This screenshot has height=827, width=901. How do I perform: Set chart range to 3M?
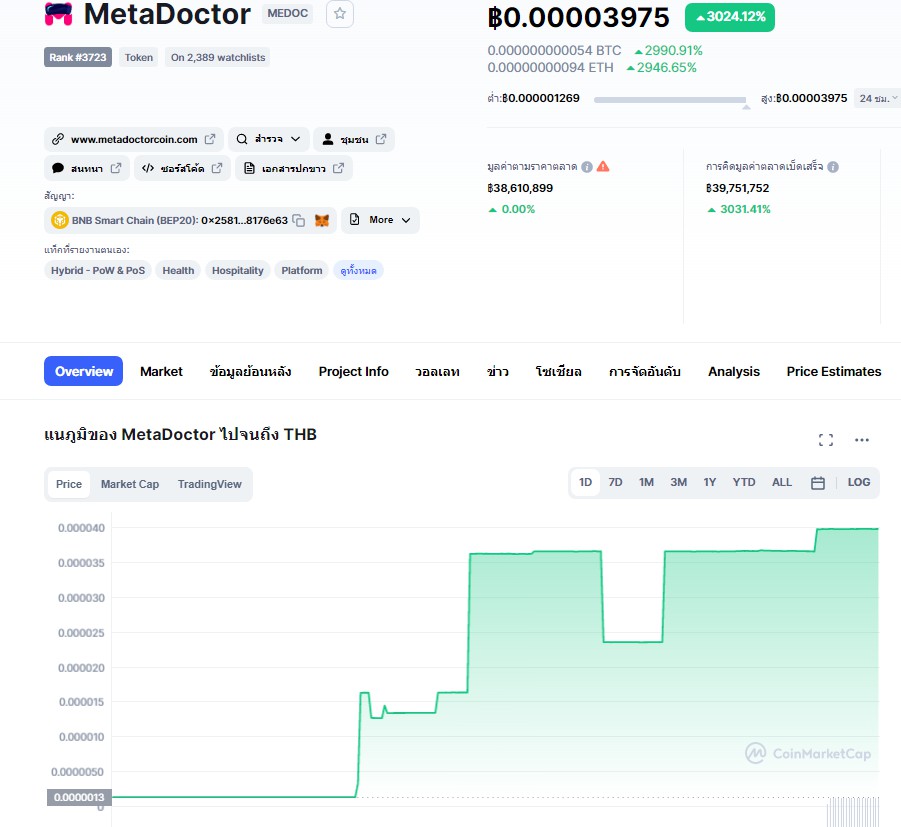tap(679, 482)
